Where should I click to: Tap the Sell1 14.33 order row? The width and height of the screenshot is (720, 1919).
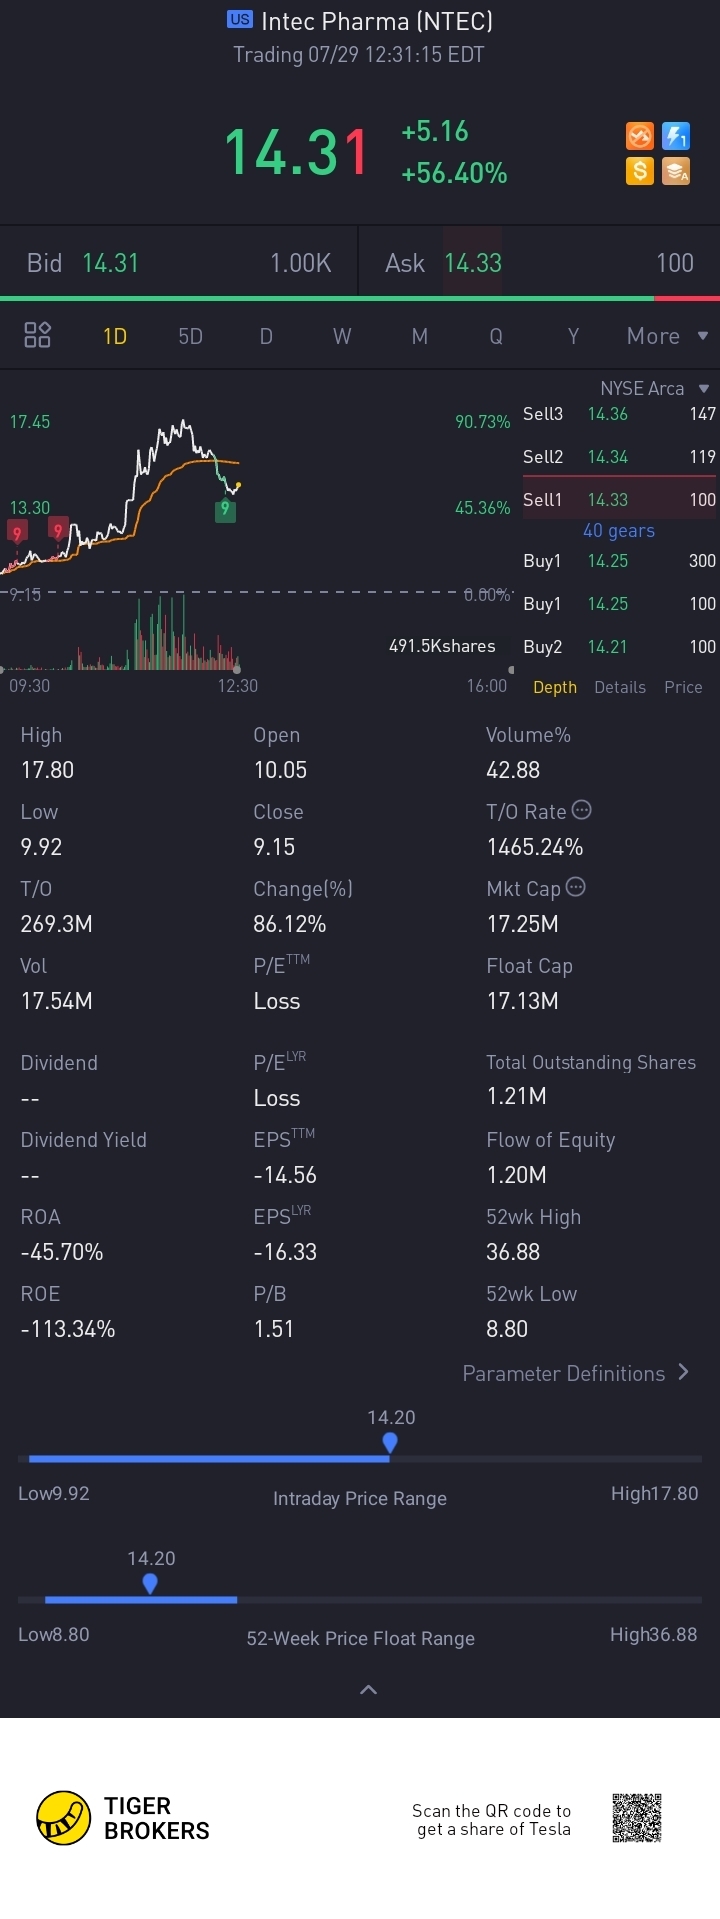[x=619, y=499]
